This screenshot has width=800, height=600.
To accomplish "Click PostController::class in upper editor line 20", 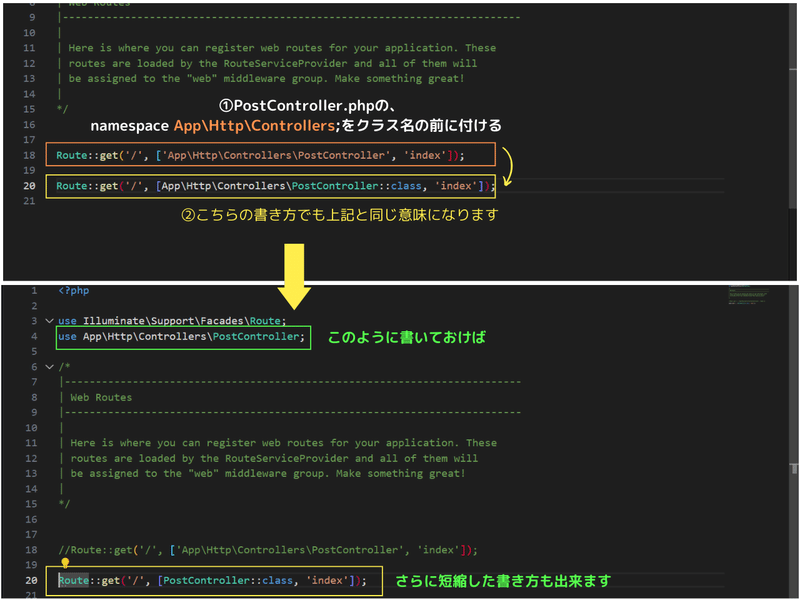I will coord(357,186).
